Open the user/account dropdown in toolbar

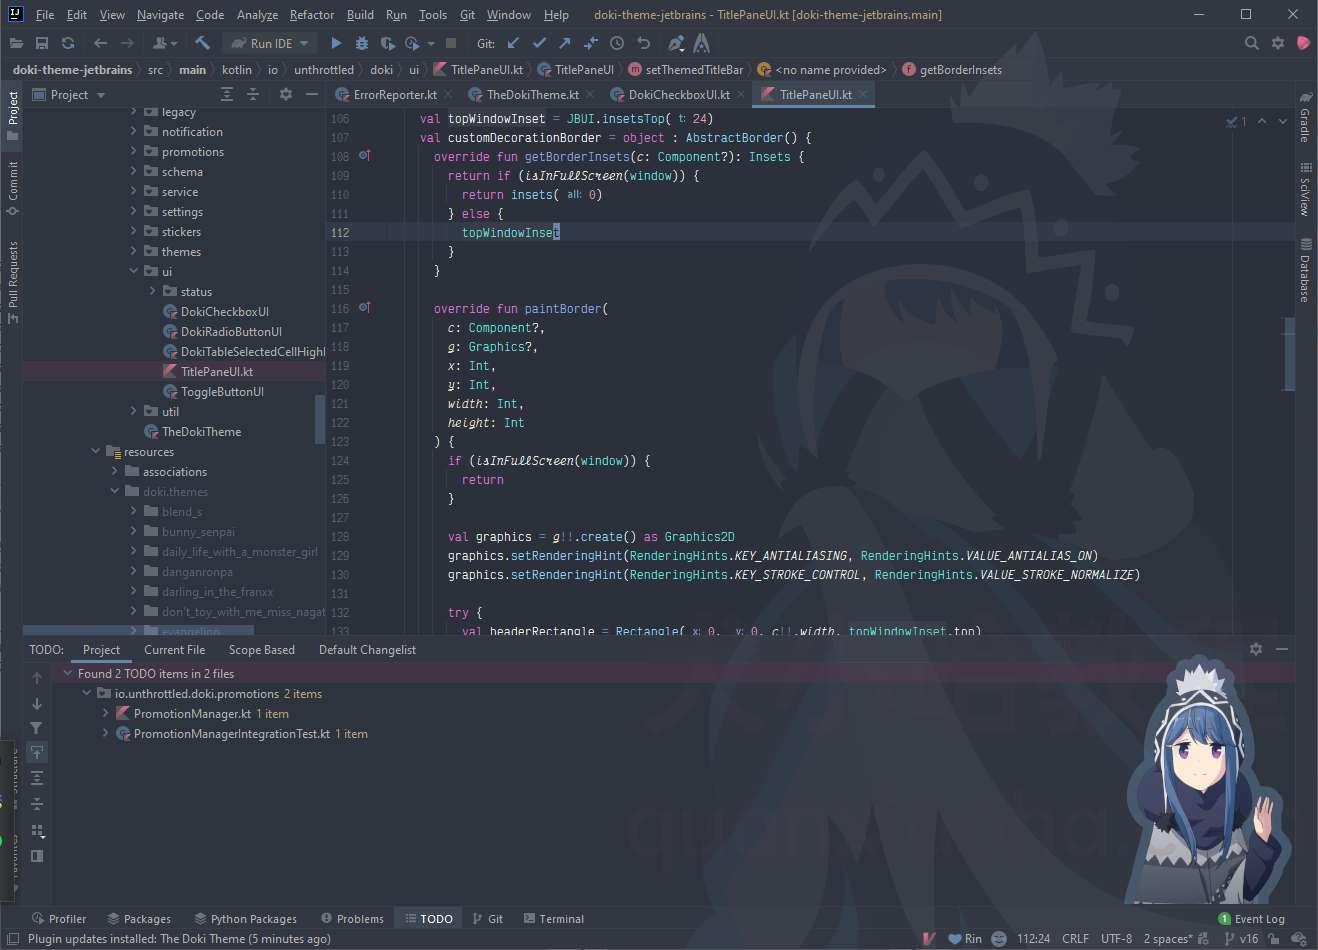(x=165, y=43)
